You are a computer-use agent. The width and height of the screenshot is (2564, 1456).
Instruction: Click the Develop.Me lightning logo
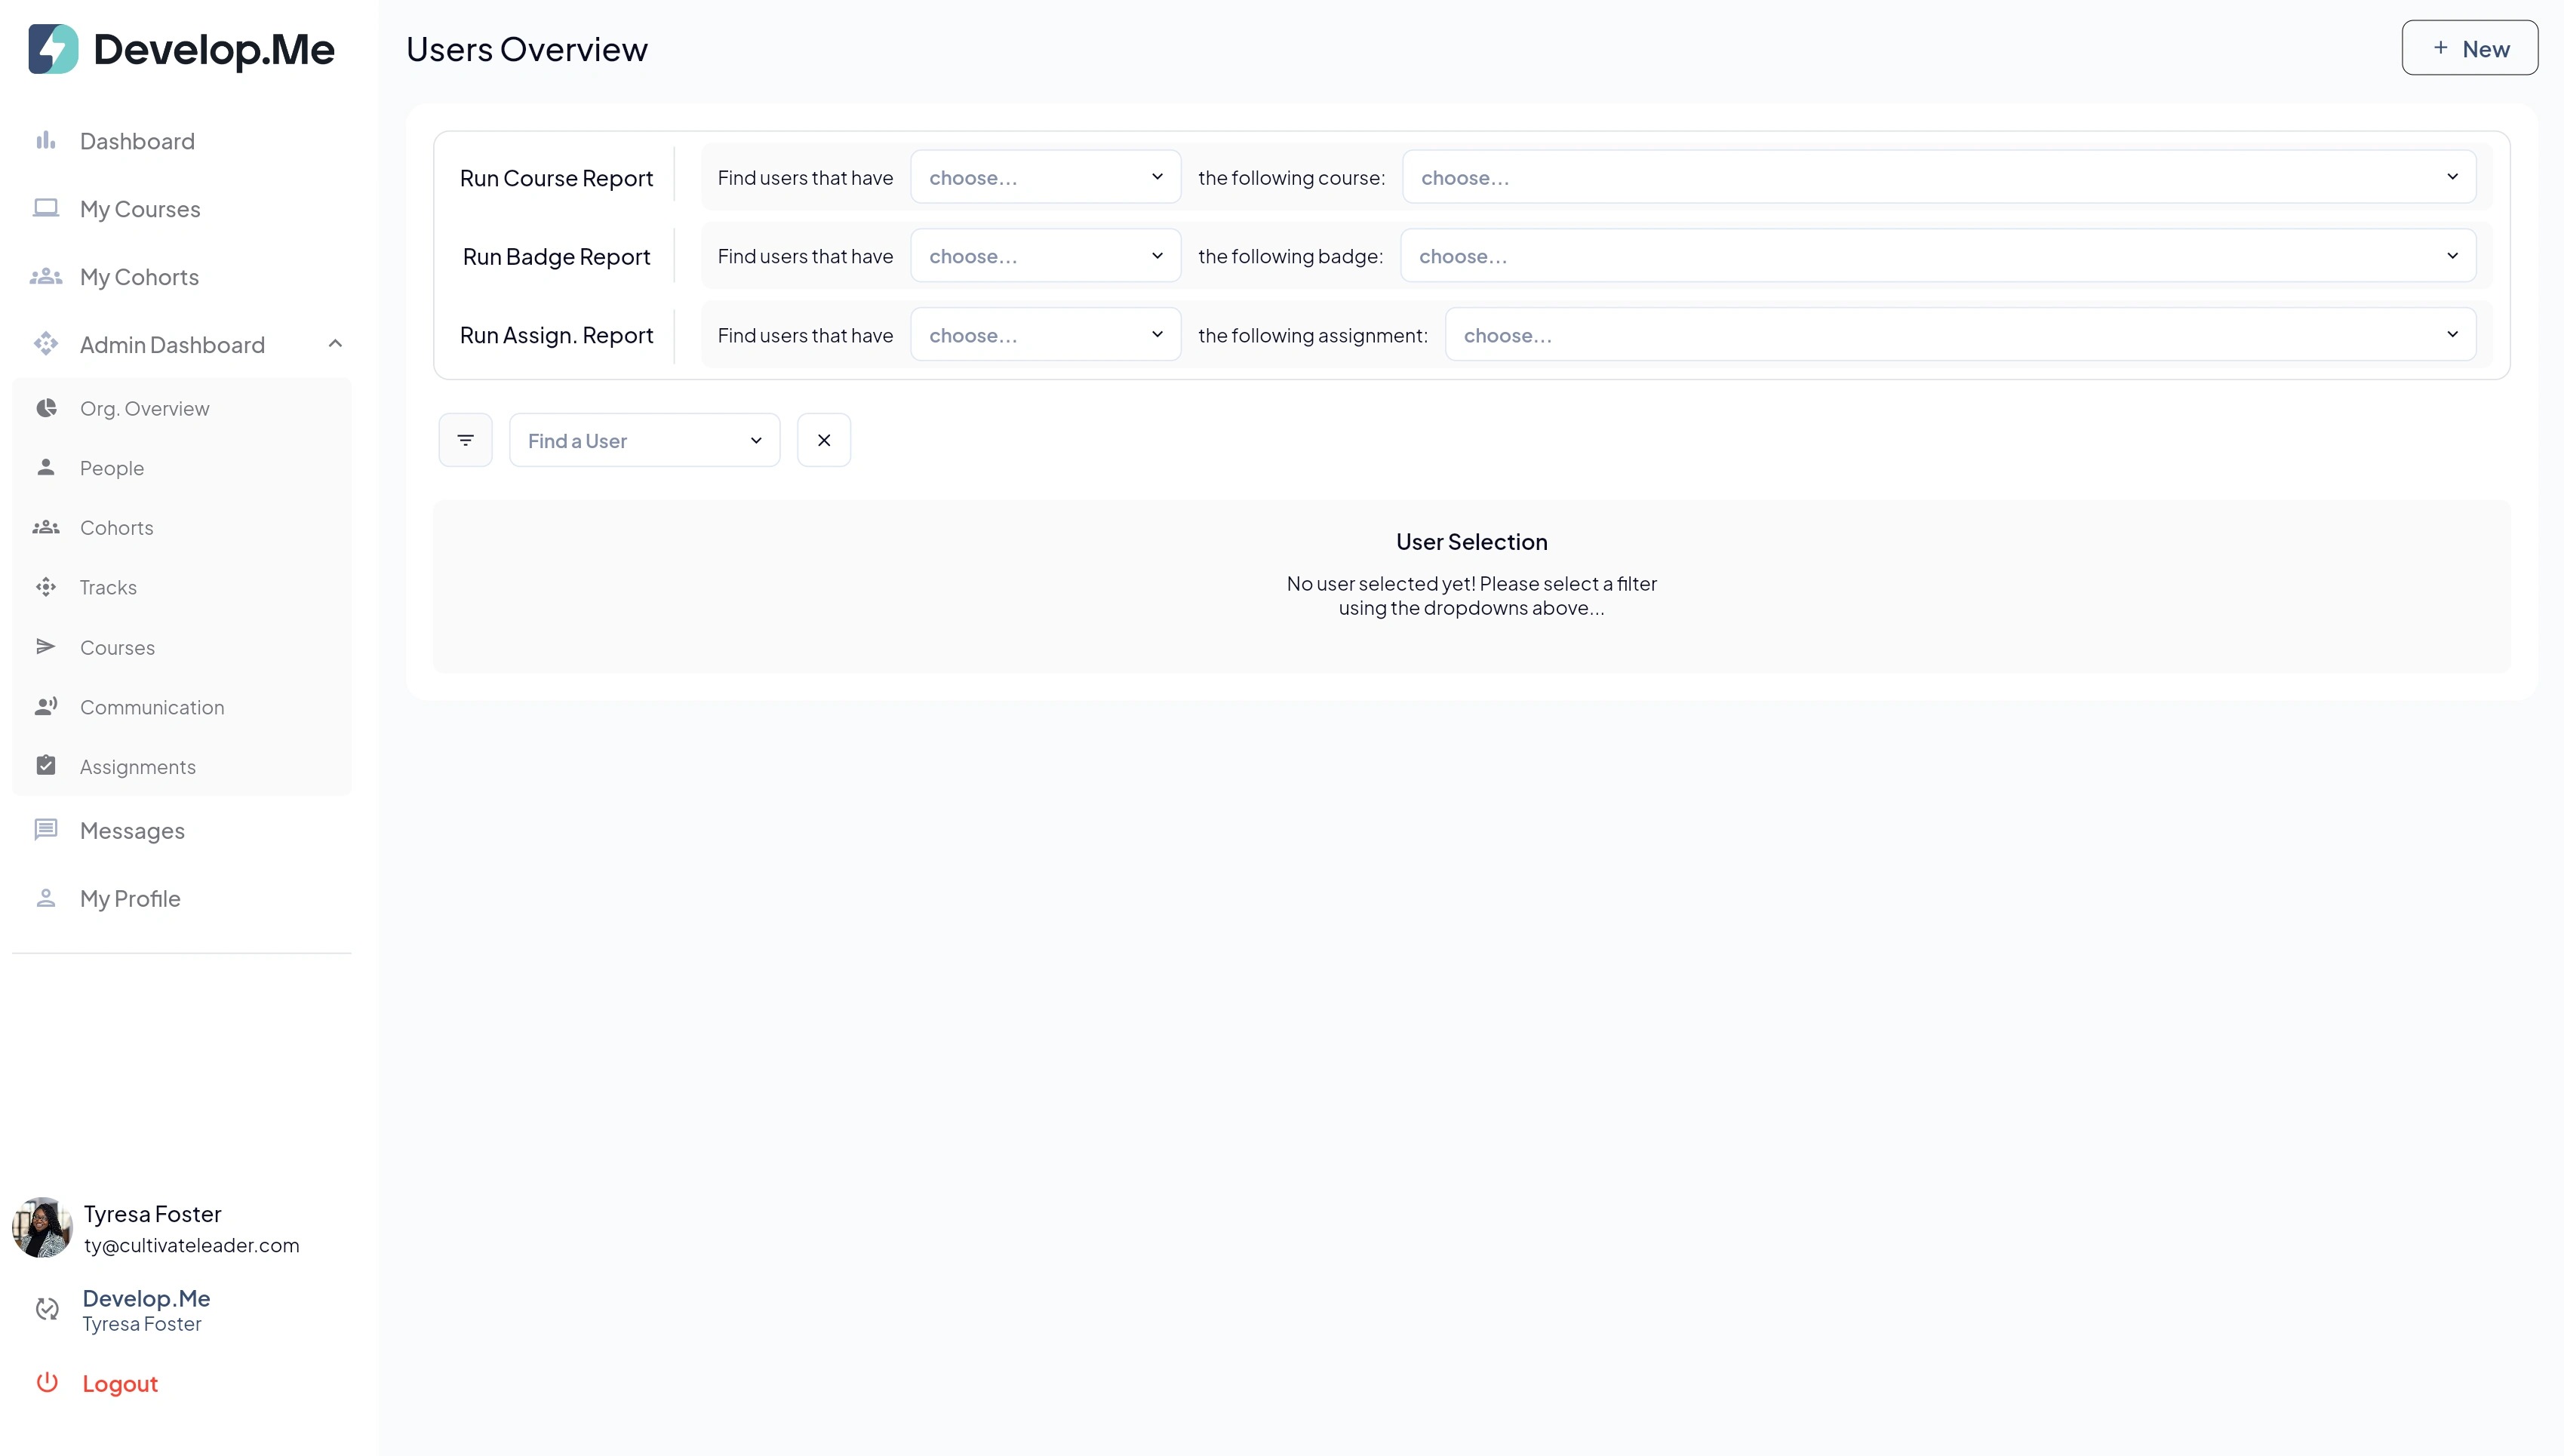pyautogui.click(x=53, y=49)
